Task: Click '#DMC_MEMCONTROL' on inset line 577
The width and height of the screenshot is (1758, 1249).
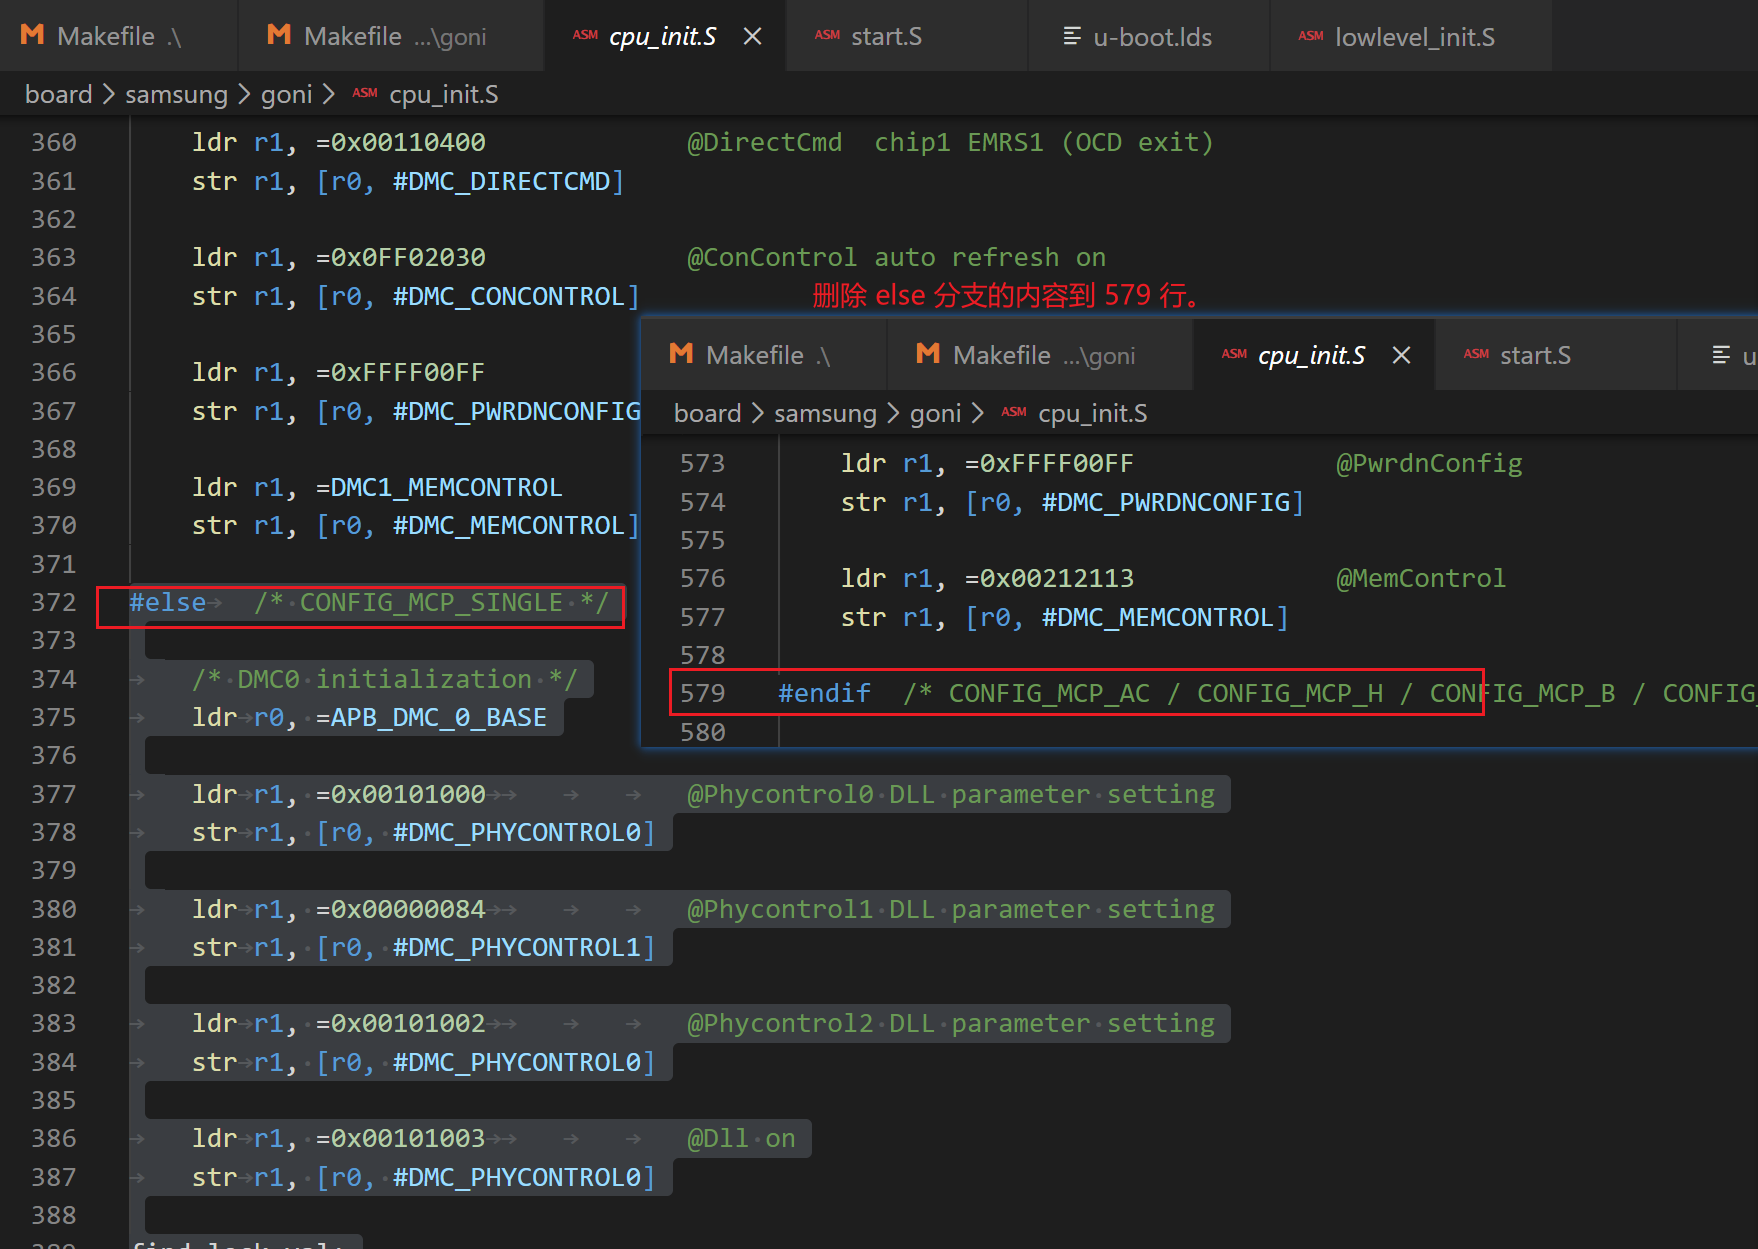Action: tap(1158, 617)
